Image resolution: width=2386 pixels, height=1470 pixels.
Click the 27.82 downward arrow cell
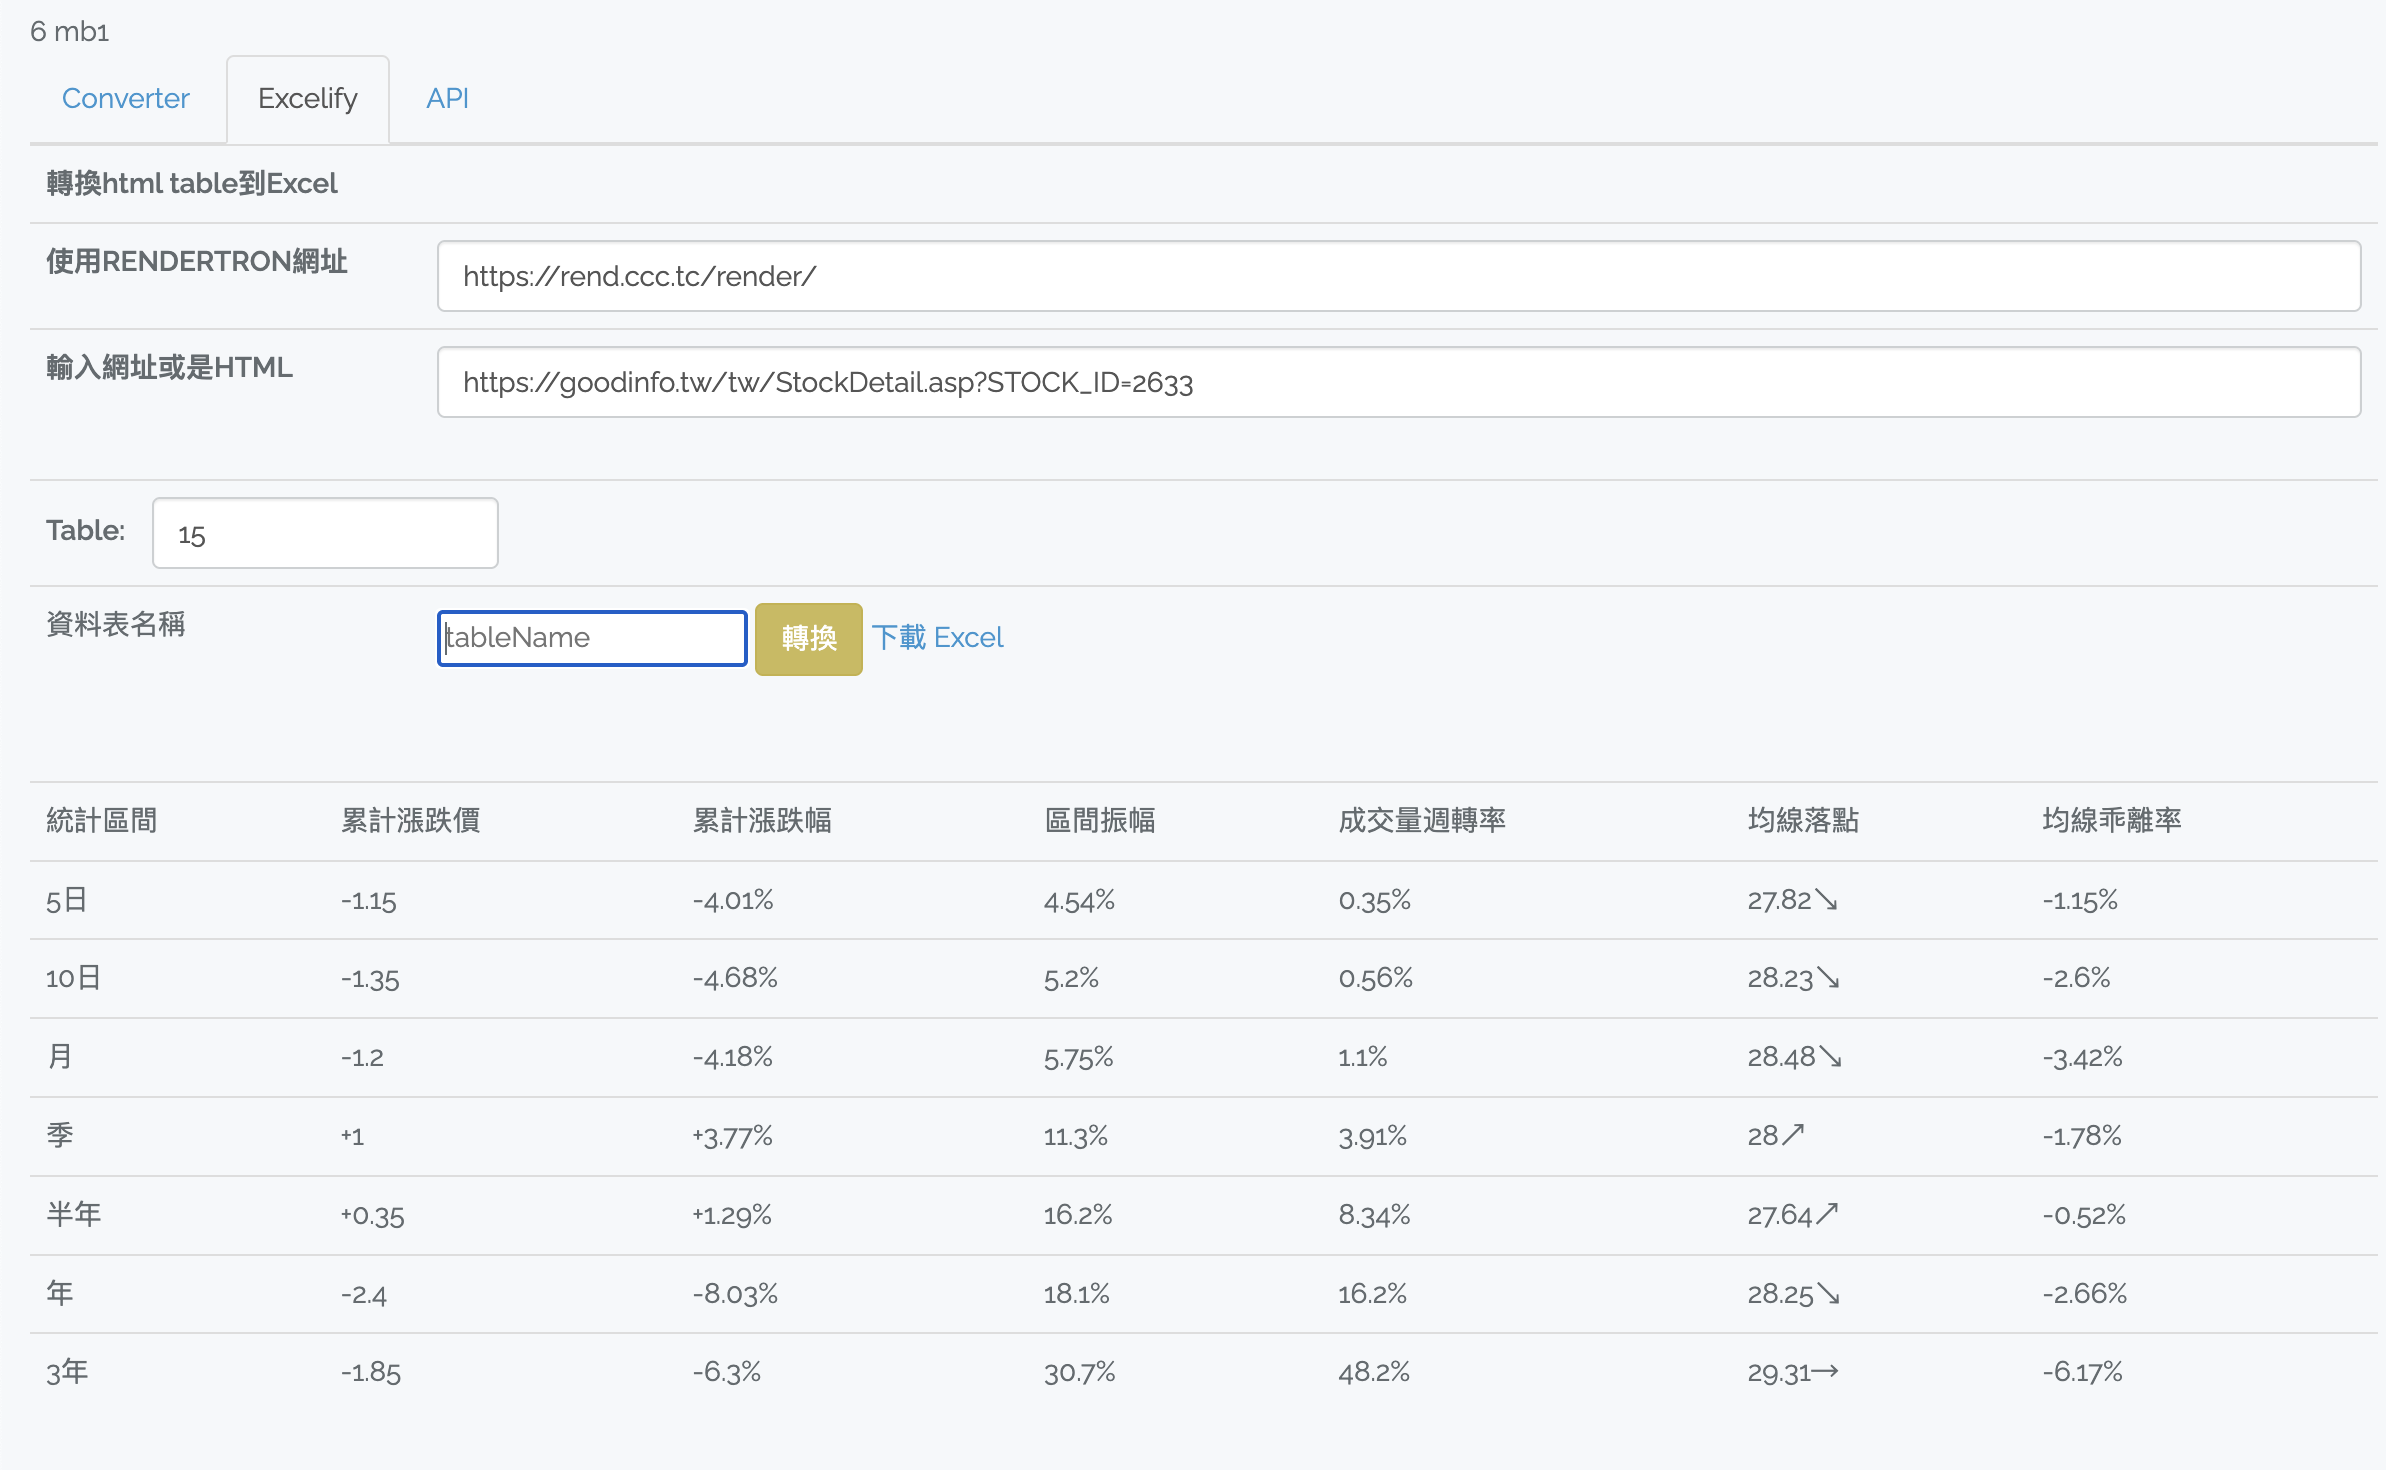1791,901
